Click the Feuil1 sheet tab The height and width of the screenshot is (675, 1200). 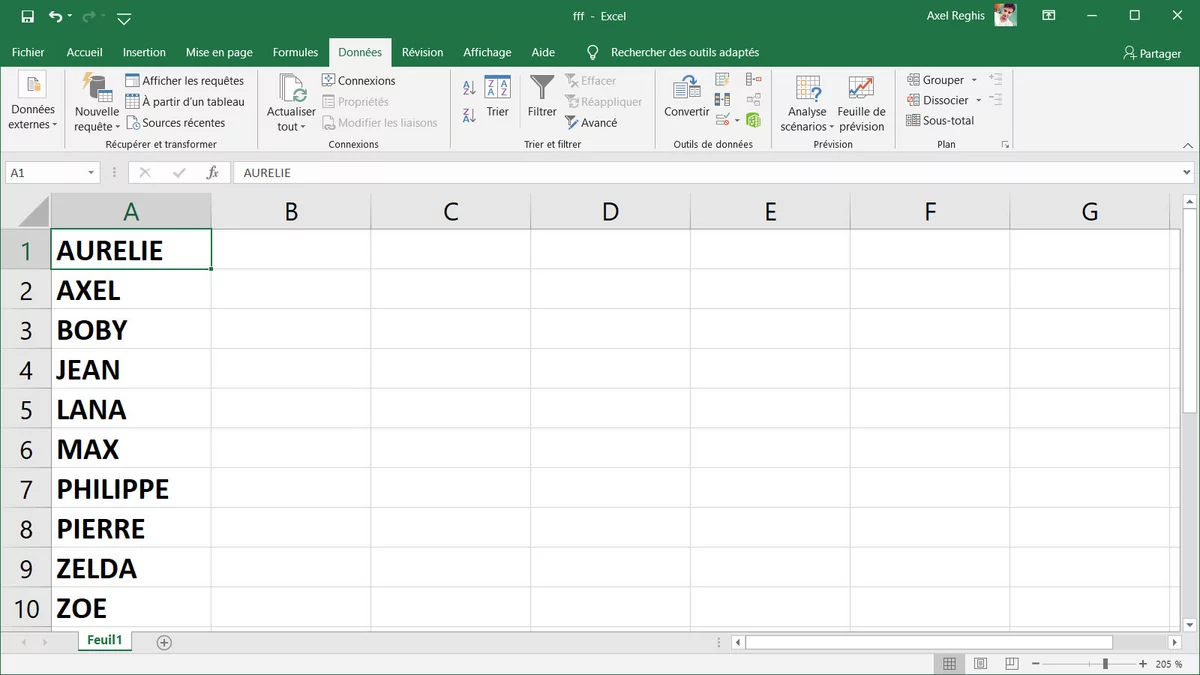[104, 641]
